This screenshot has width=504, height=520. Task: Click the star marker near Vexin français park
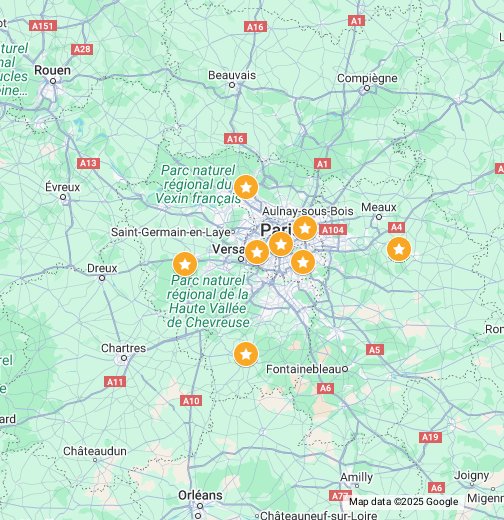[246, 187]
